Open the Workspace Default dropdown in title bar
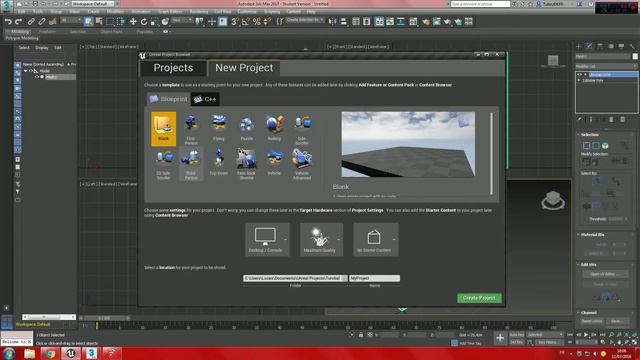Viewport: 640px width, 360px height. tap(93, 4)
